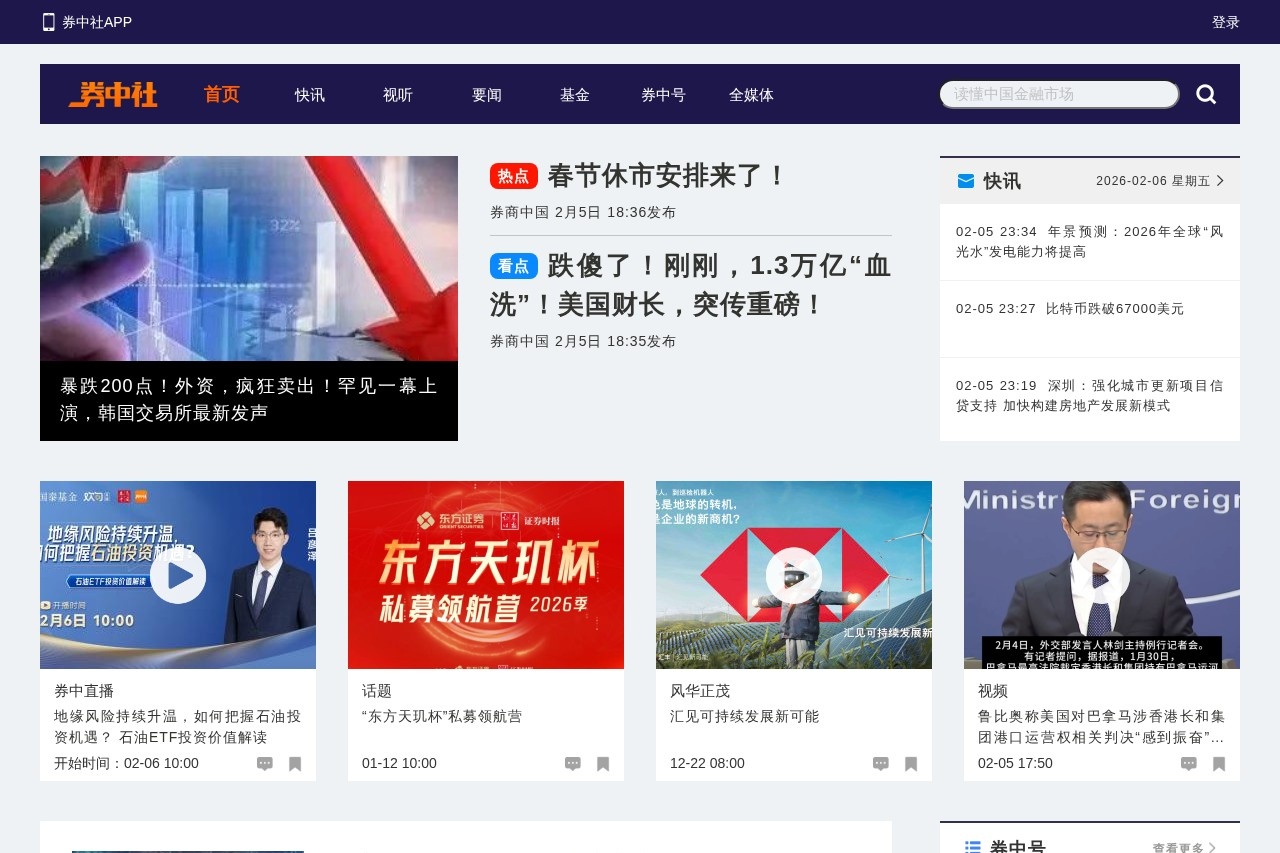The height and width of the screenshot is (853, 1280).
Task: Click 券商中国 2月5日 18:36发布 byline
Action: click(583, 212)
